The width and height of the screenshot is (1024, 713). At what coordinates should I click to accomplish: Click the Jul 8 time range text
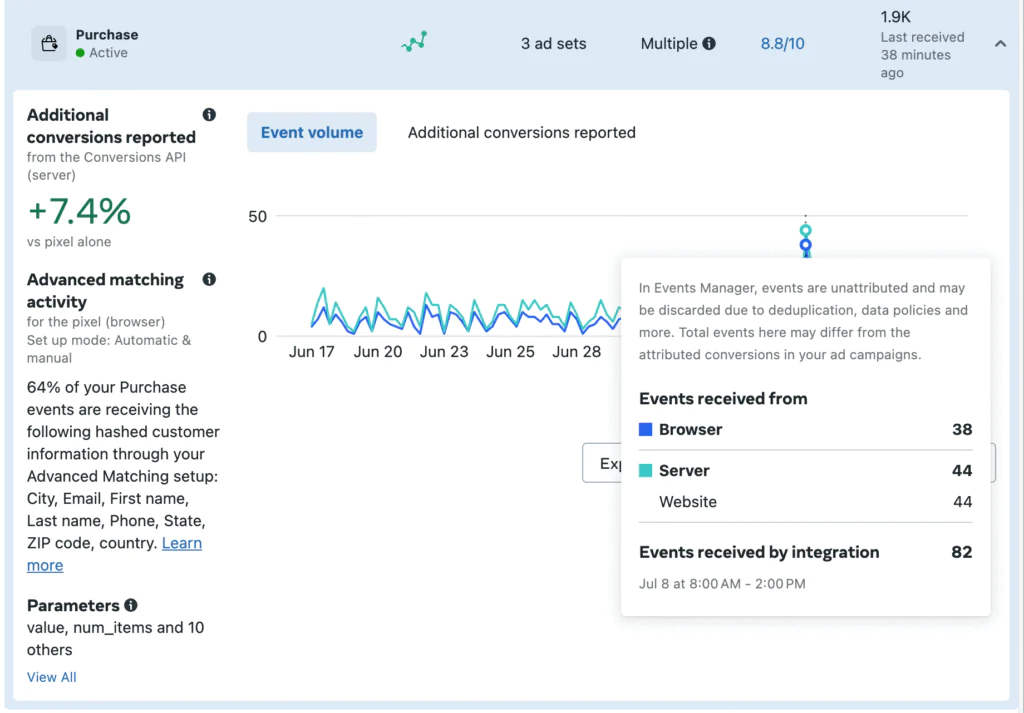click(x=722, y=584)
